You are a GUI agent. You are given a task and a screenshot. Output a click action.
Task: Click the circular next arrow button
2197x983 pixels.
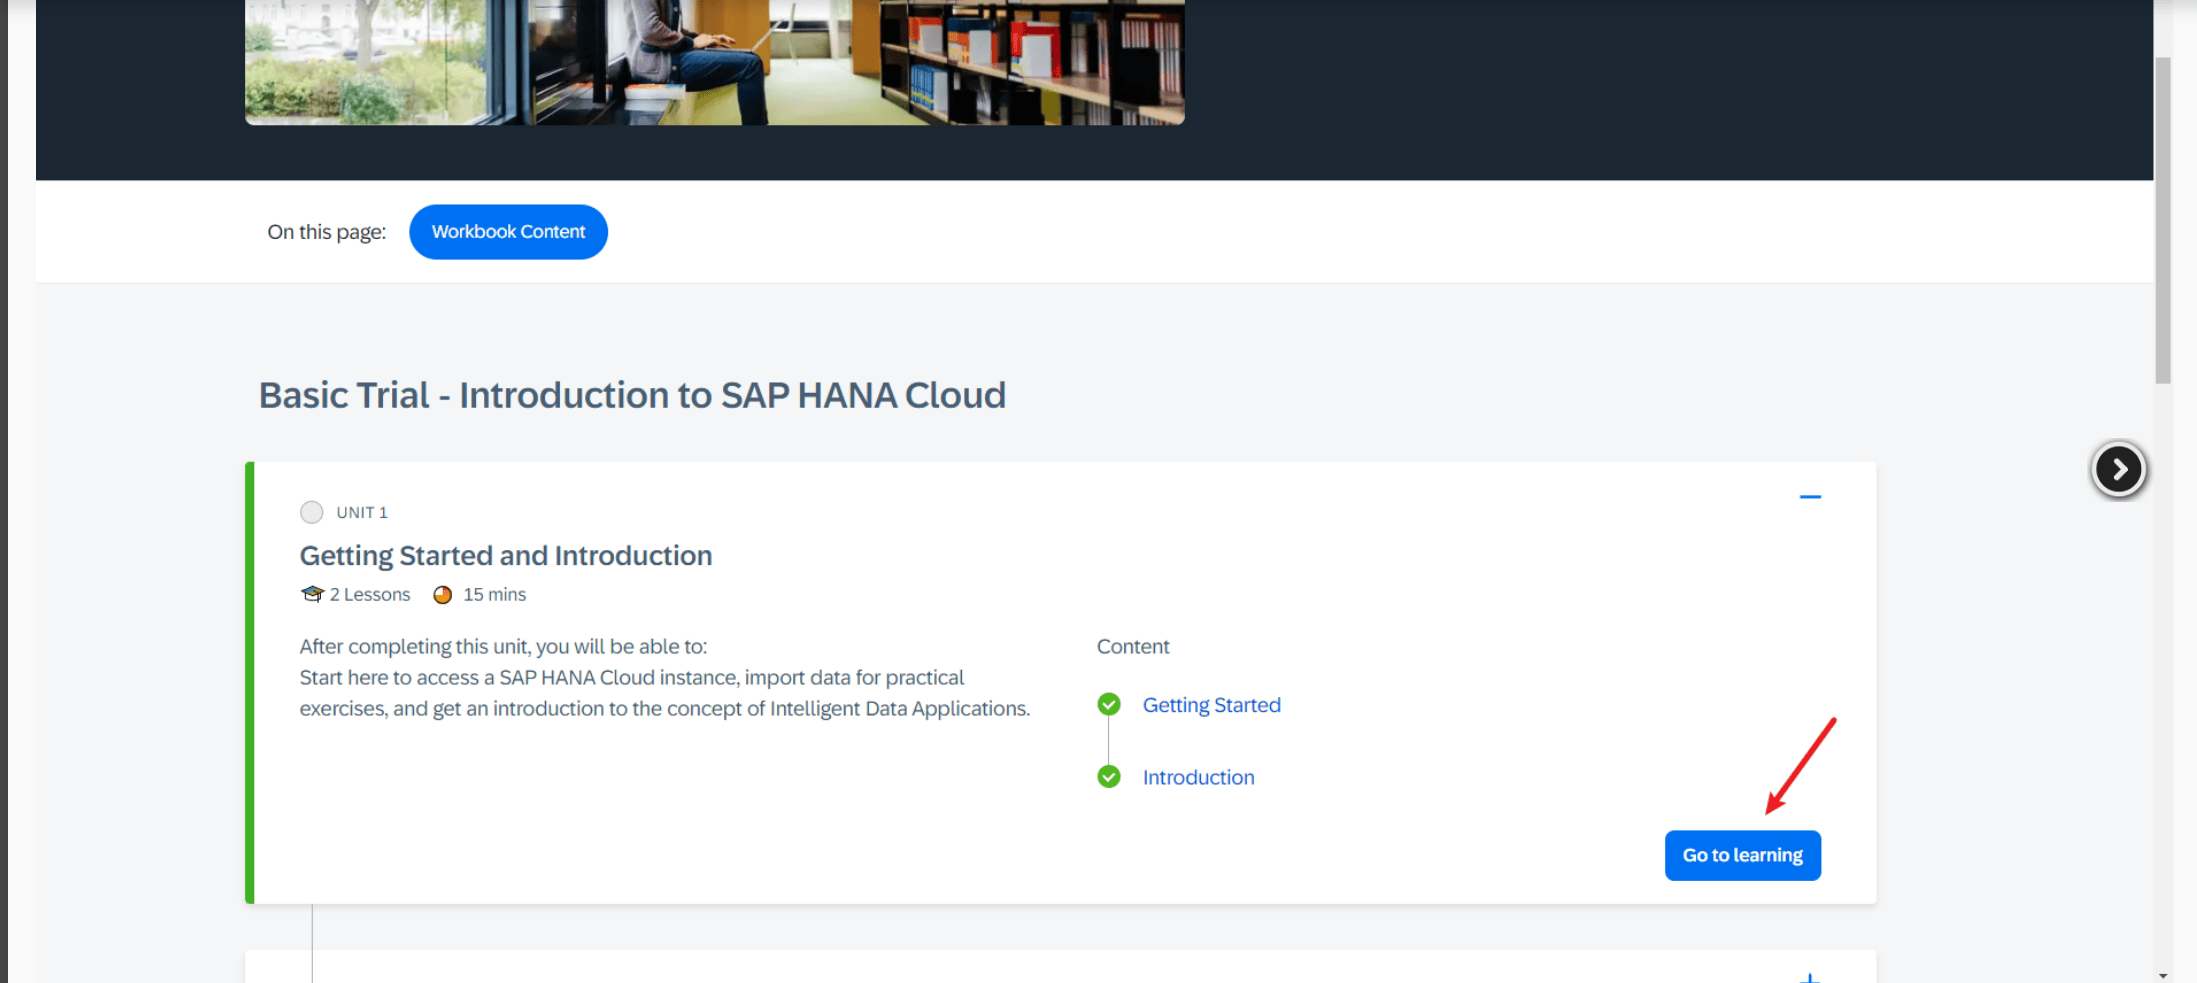coord(2118,469)
